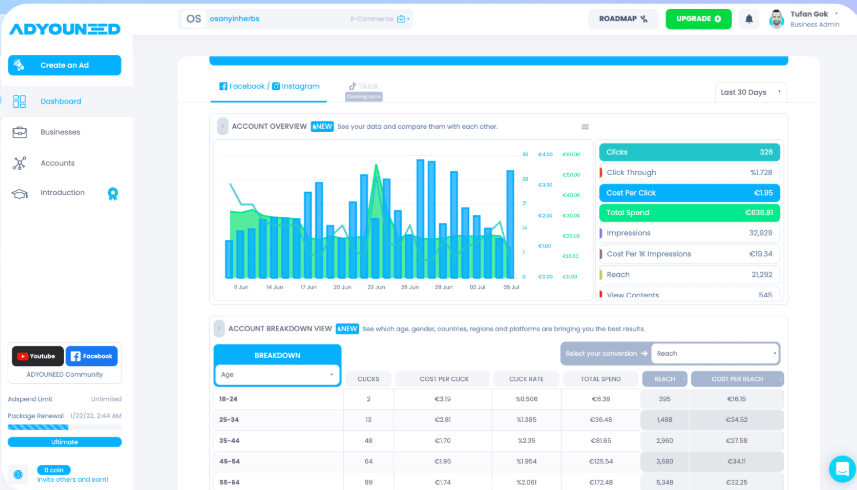
Task: Open the Last 30 Days dropdown
Action: [x=750, y=92]
